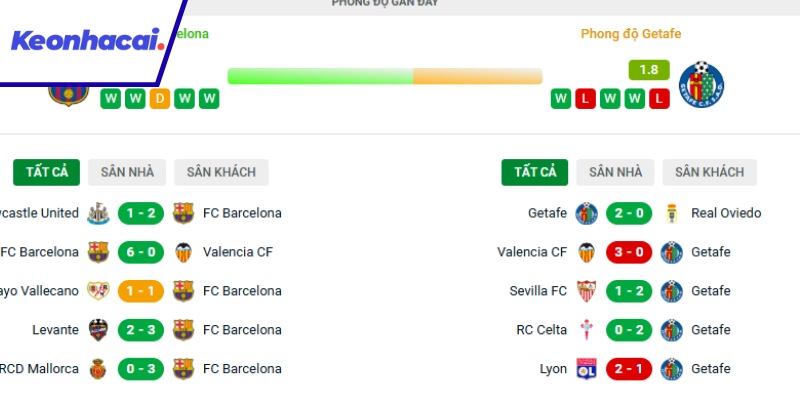Click the Sevilla FC crest icon
Screen dimensions: 800x400
click(x=586, y=291)
